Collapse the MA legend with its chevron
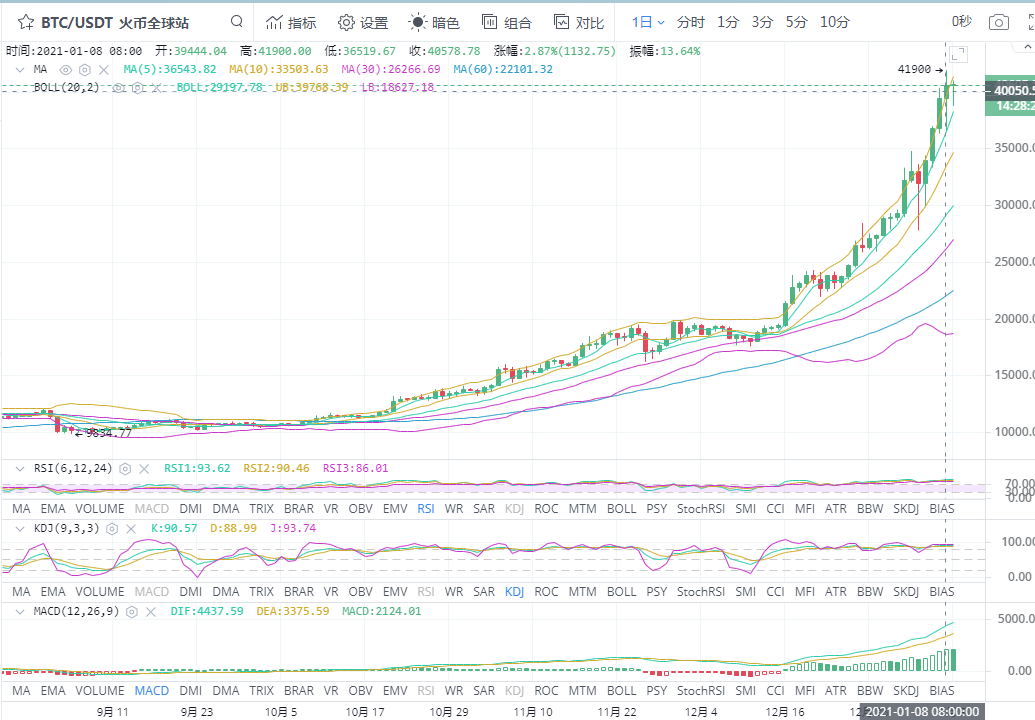 coord(21,69)
